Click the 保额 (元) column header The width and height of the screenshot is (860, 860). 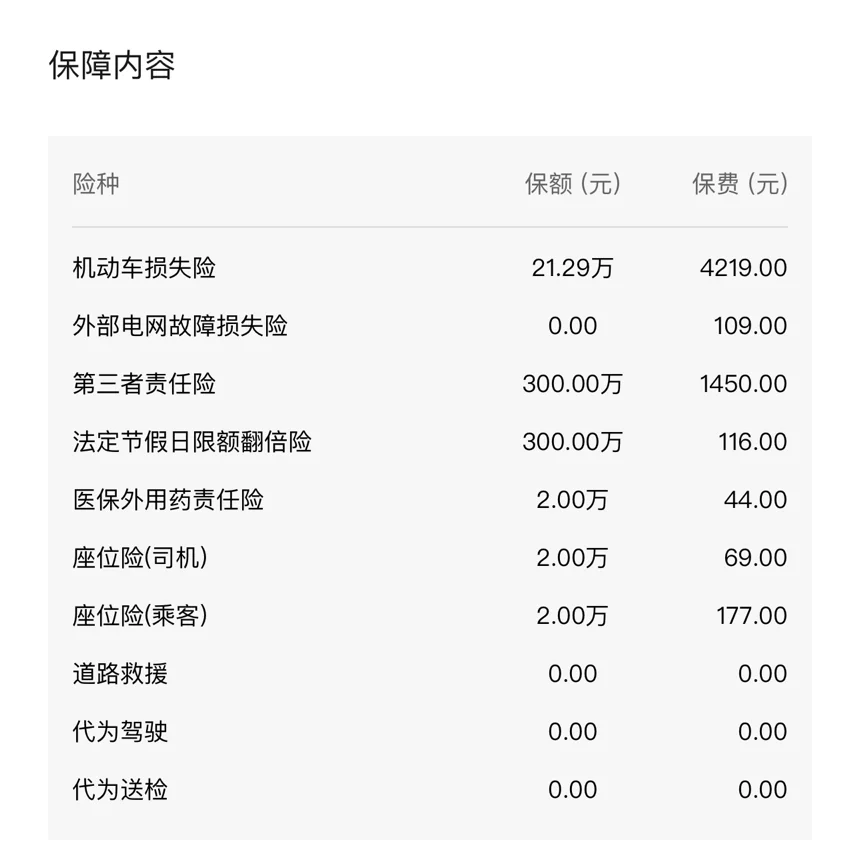(573, 184)
